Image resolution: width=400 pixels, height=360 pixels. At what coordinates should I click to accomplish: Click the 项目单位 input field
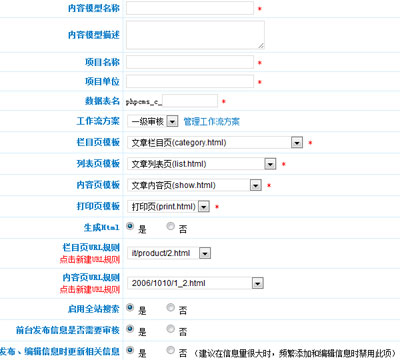[190, 81]
